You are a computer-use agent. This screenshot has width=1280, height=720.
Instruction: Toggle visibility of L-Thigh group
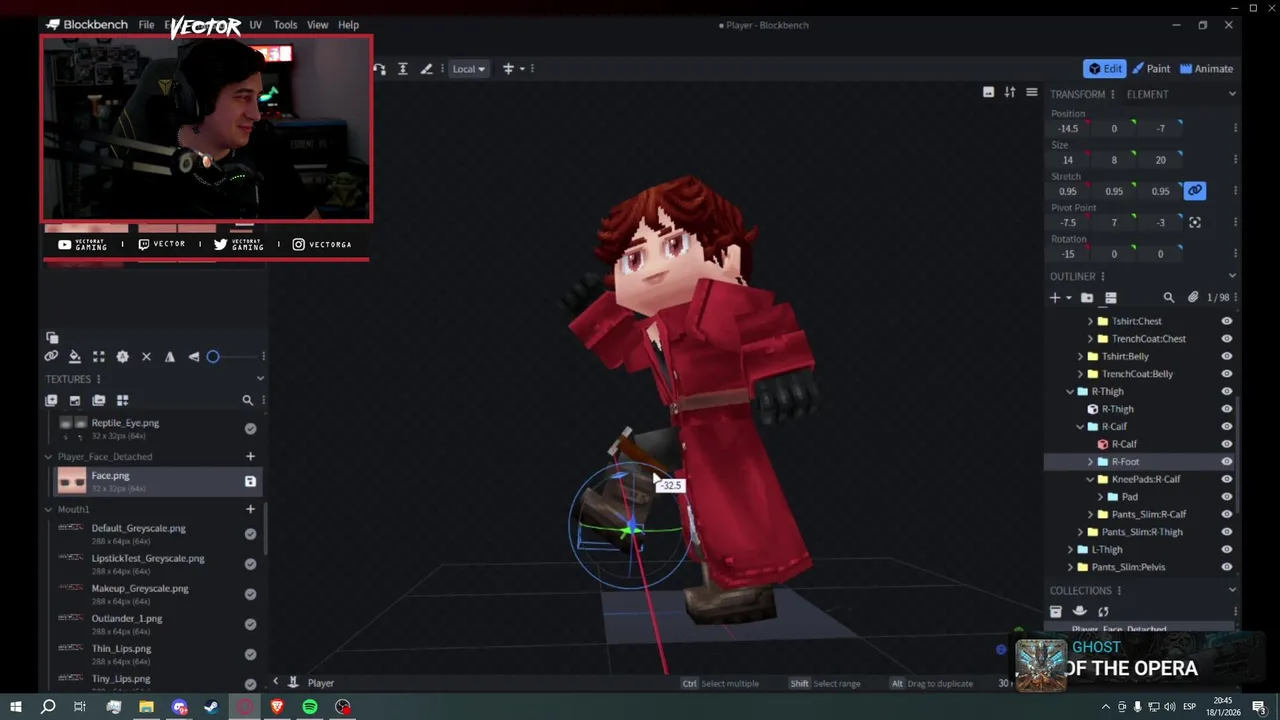pos(1227,549)
